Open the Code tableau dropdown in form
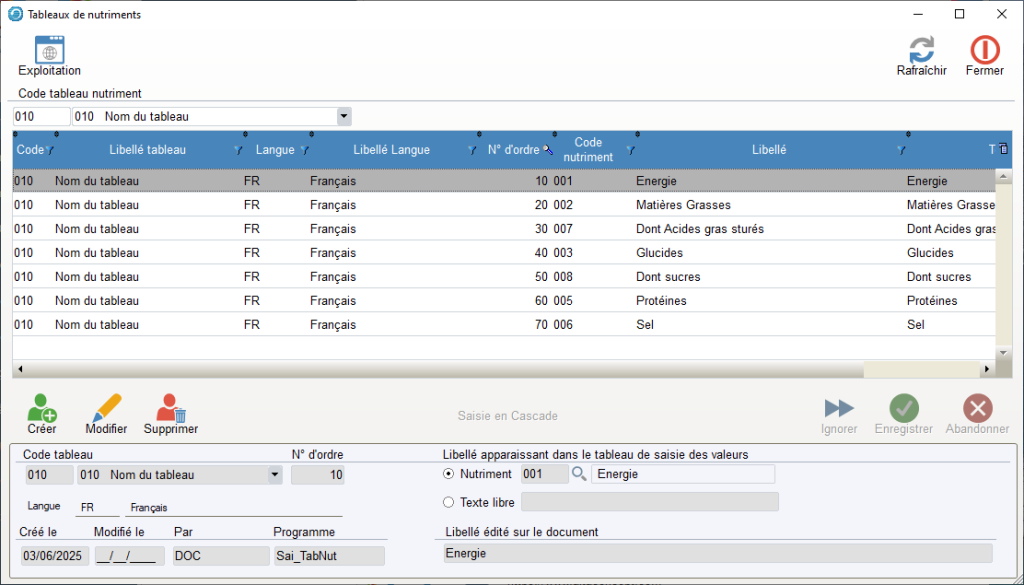The height and width of the screenshot is (585, 1024). (x=275, y=475)
